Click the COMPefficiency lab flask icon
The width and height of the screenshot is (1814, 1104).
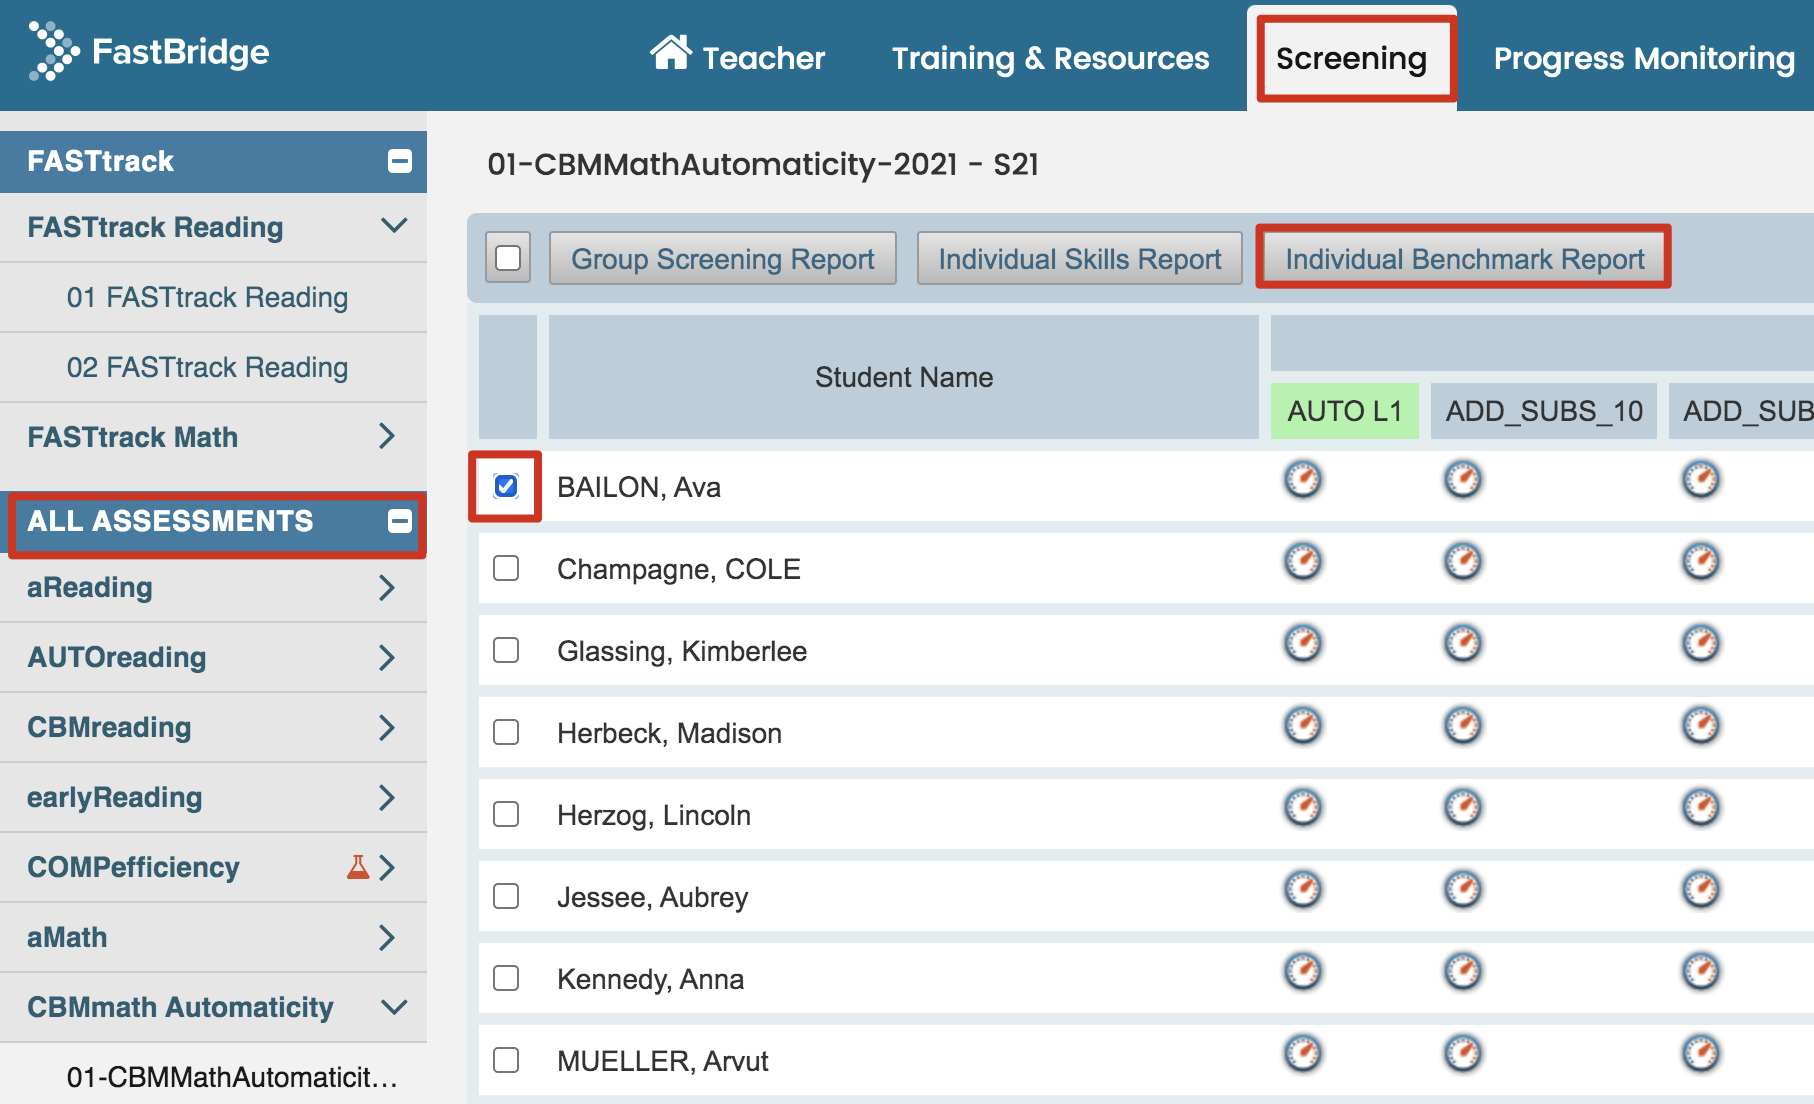pos(357,867)
